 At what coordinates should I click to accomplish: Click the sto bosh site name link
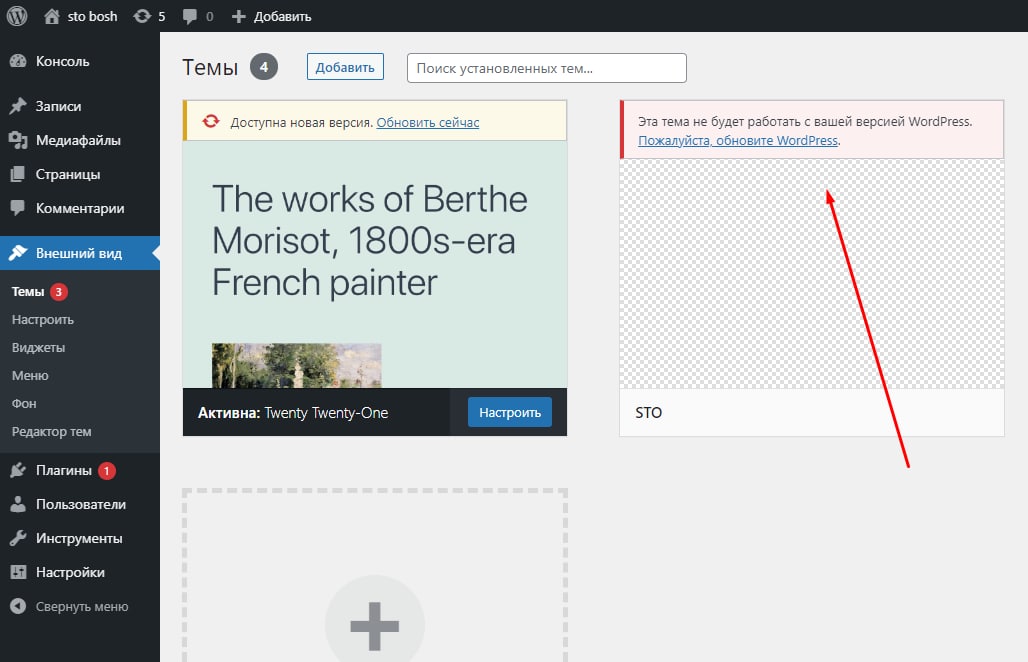(x=92, y=16)
